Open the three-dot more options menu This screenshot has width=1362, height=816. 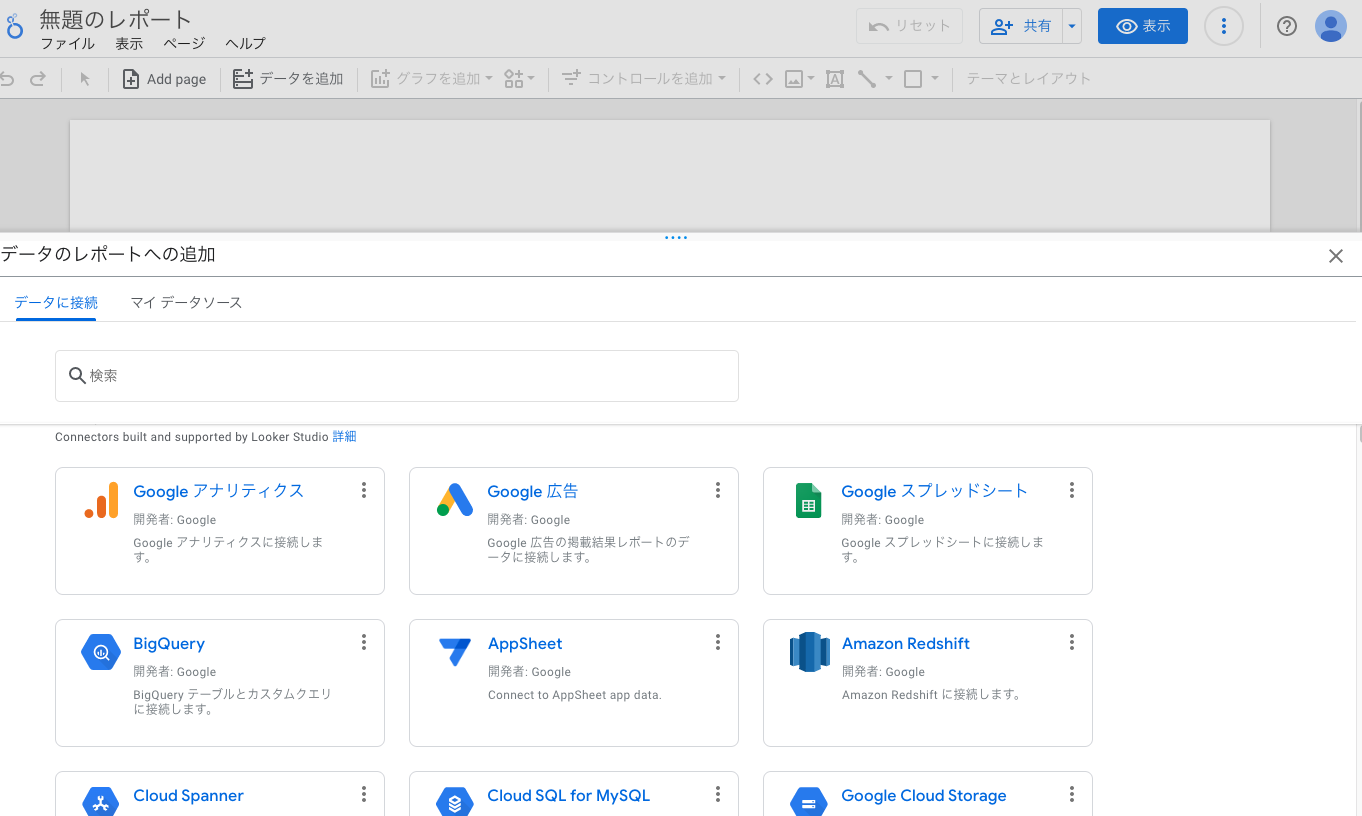pyautogui.click(x=1224, y=26)
